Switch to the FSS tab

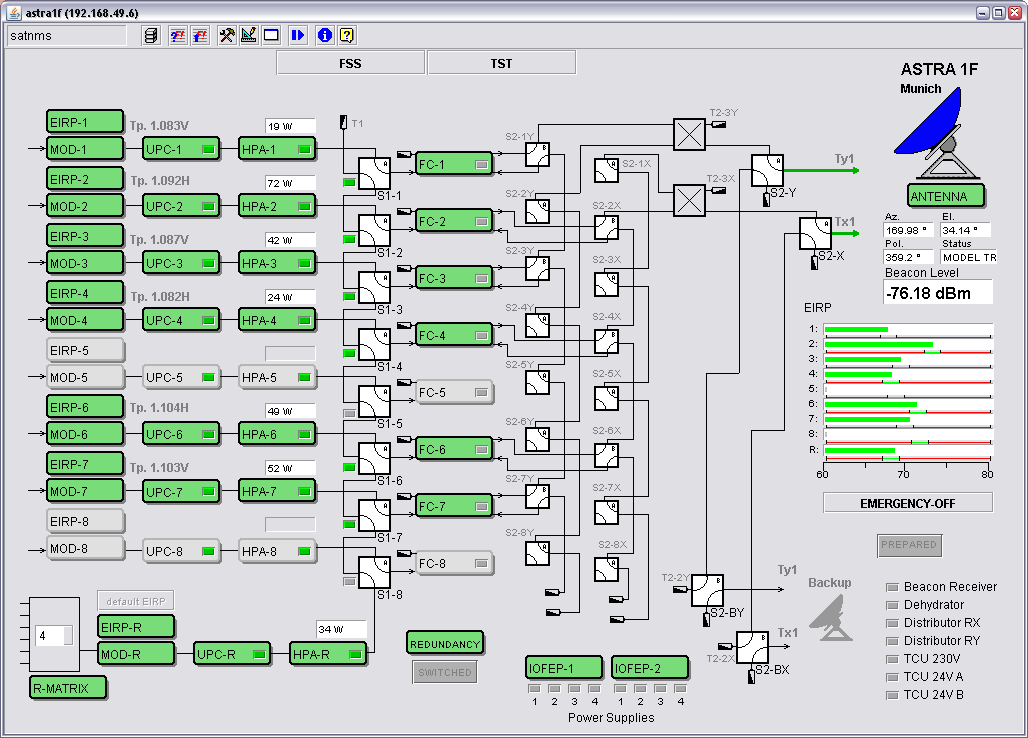[x=349, y=61]
